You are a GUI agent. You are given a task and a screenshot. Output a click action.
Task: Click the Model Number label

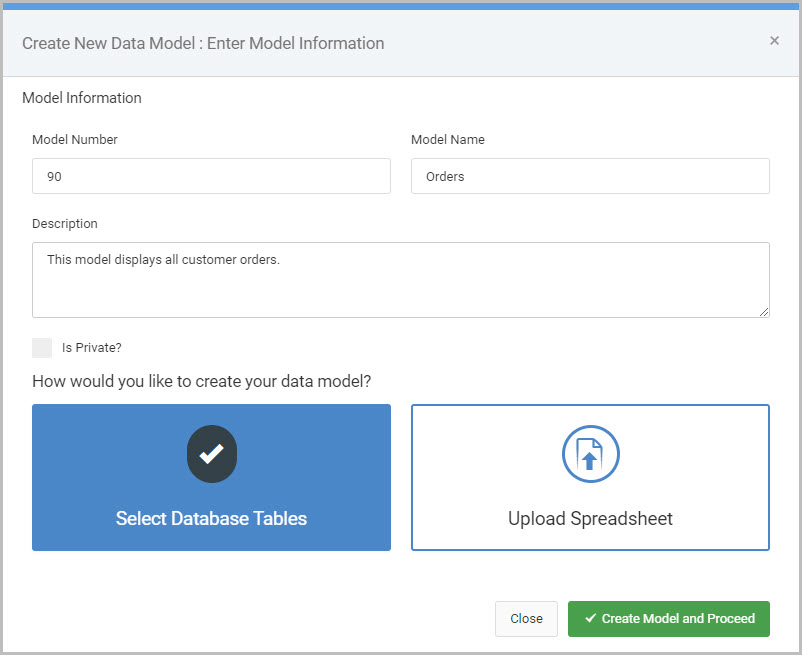[75, 140]
